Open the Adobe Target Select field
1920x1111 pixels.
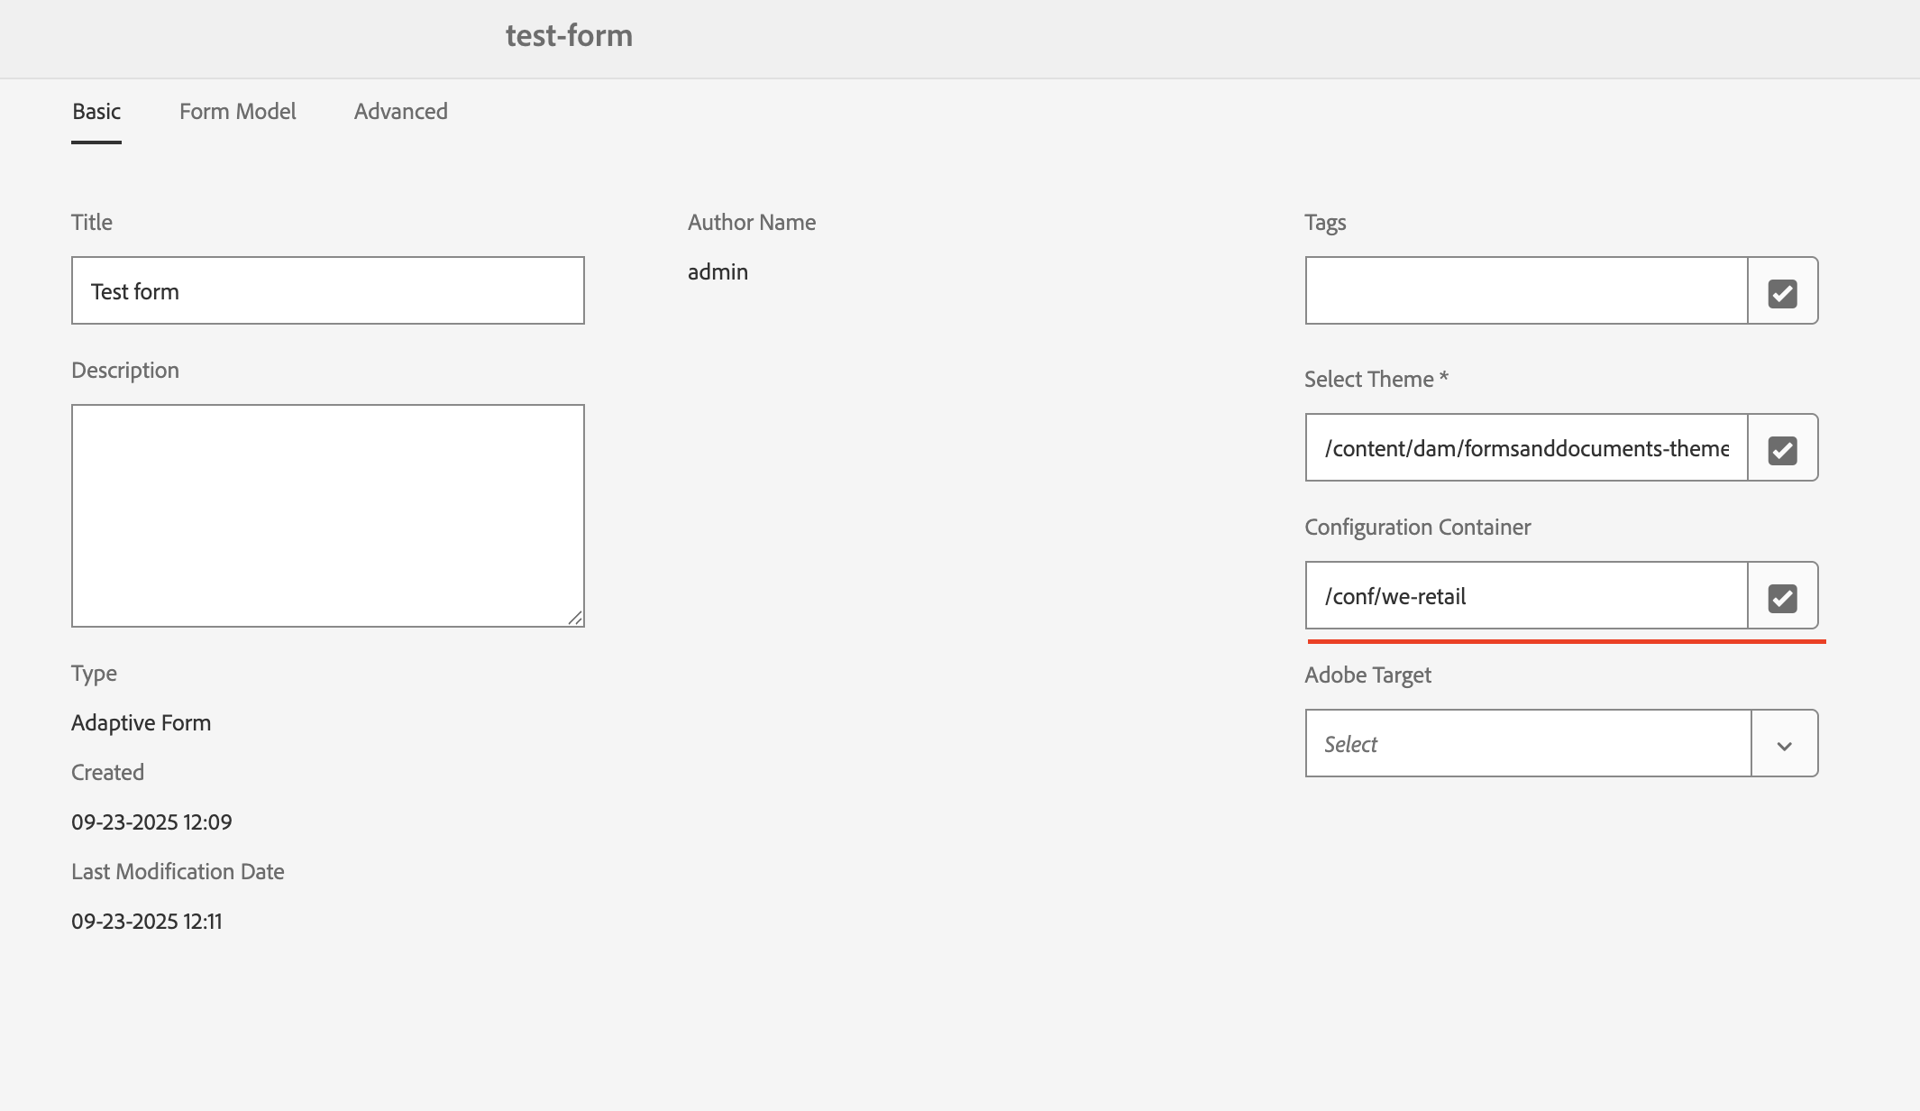pyautogui.click(x=1527, y=745)
